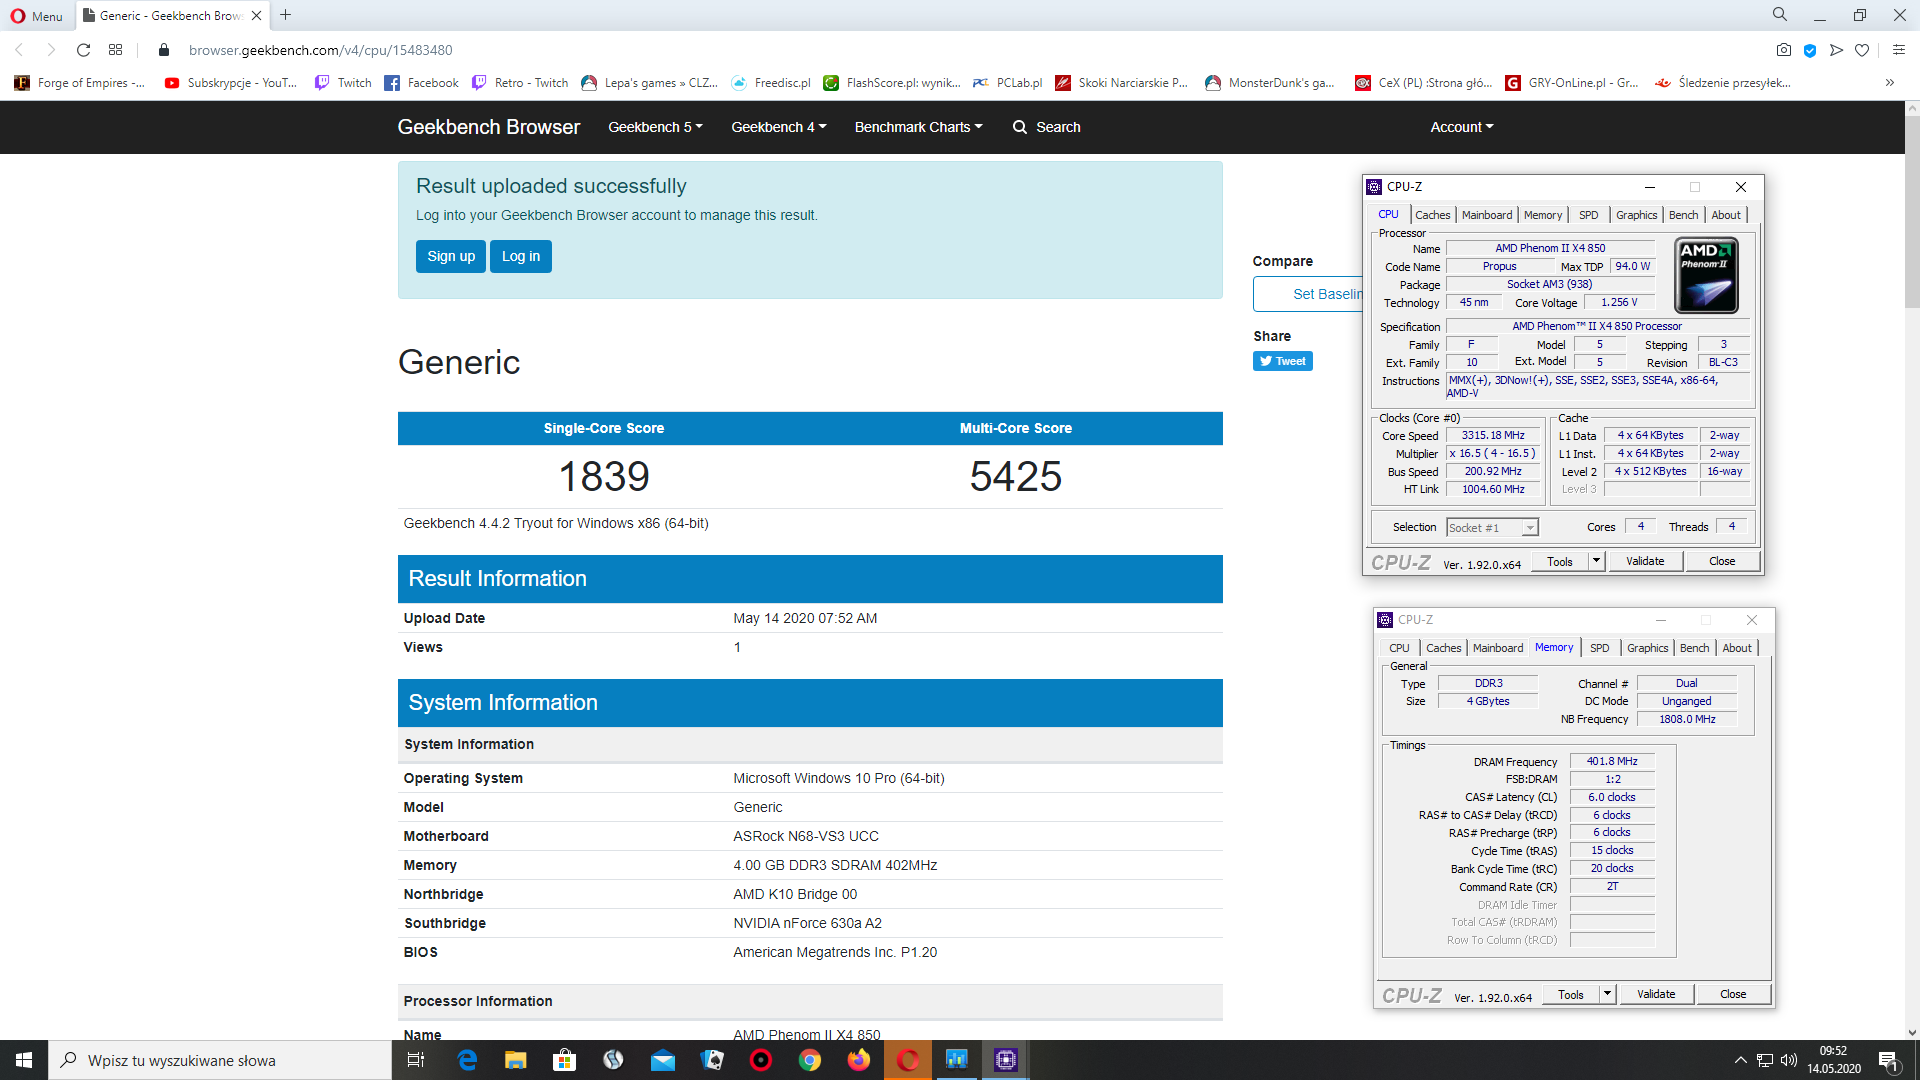The height and width of the screenshot is (1080, 1920).
Task: Open the tab search magnifier icon
Action: (1780, 15)
